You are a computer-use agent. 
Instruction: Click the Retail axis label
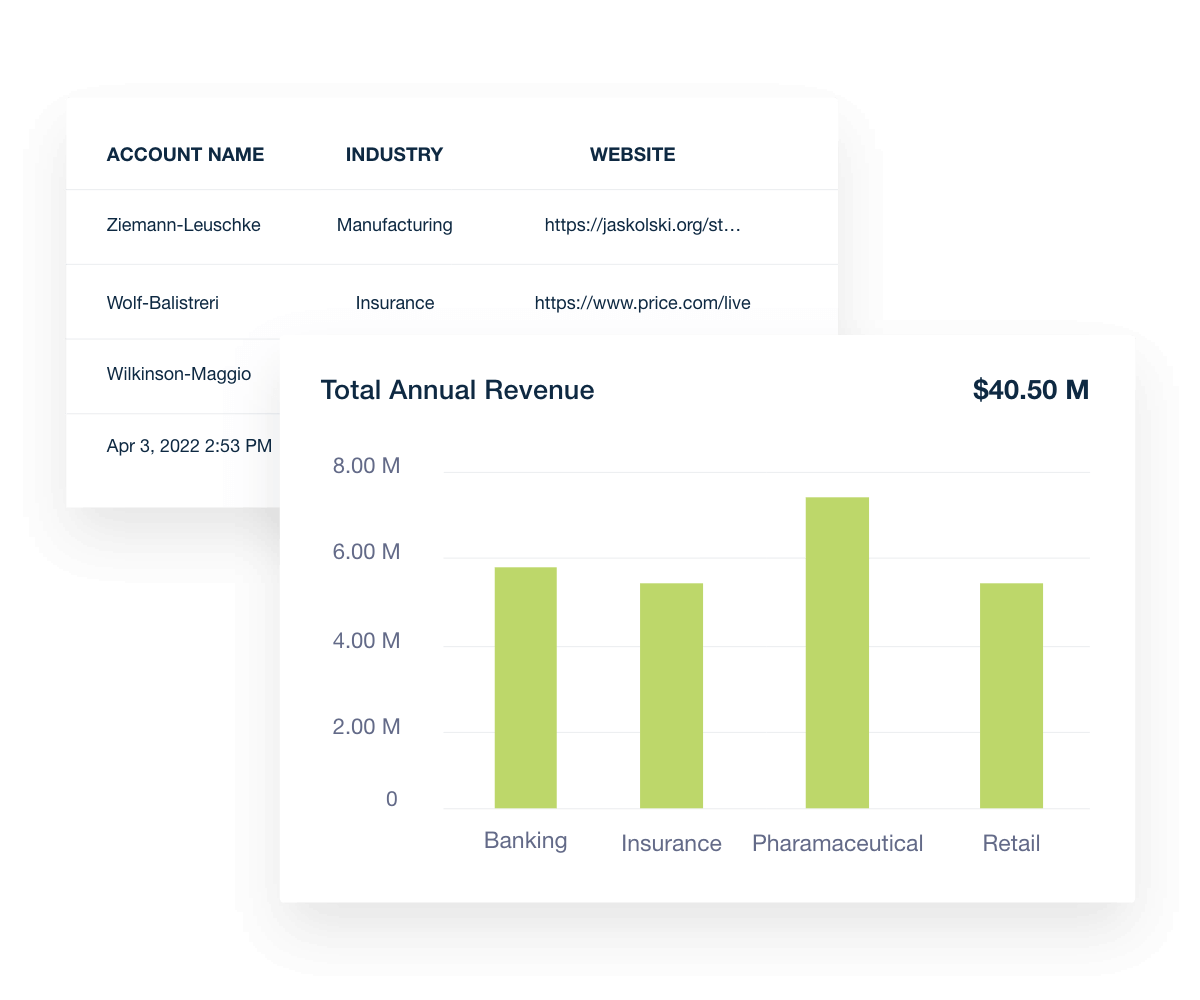point(1011,843)
